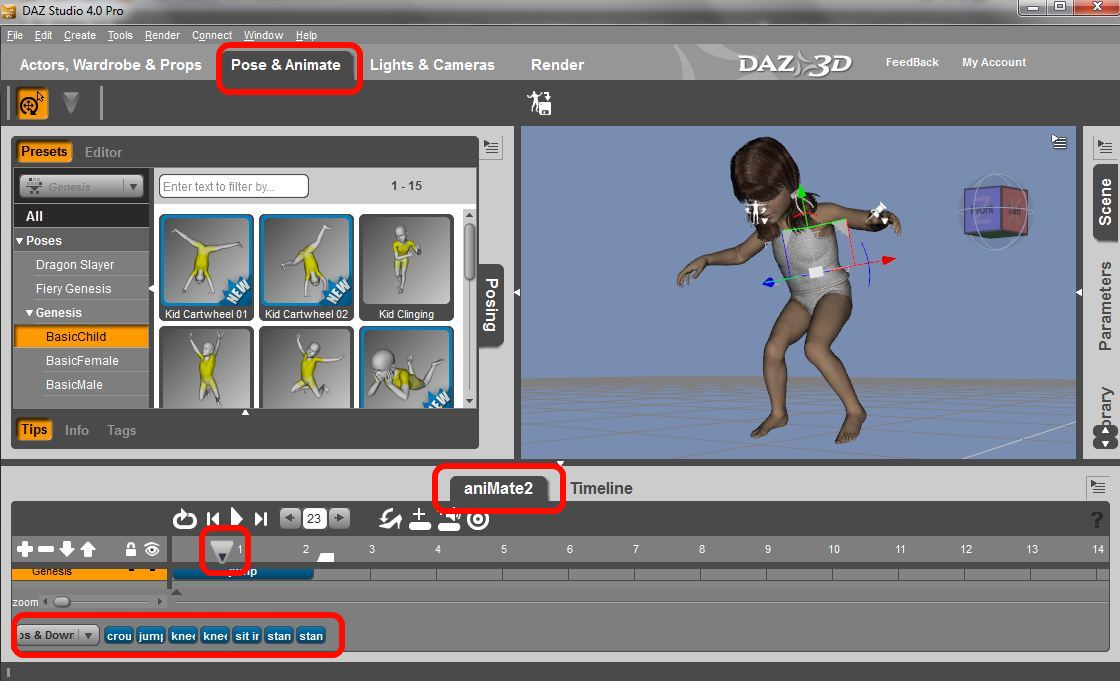1120x681 pixels.
Task: Move track down with down arrow icon
Action: tap(66, 549)
